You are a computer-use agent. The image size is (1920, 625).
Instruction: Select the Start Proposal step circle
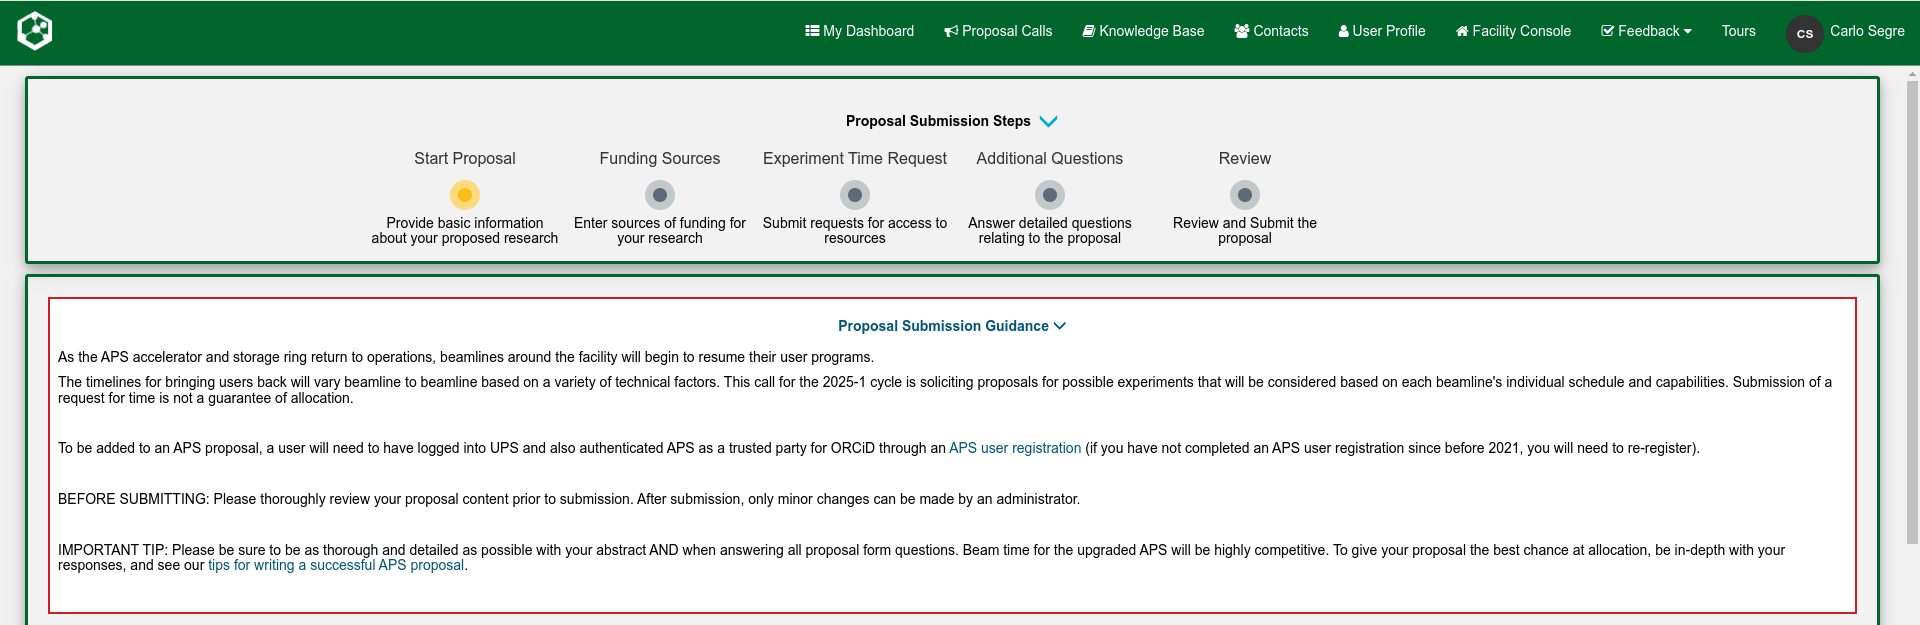coord(465,195)
